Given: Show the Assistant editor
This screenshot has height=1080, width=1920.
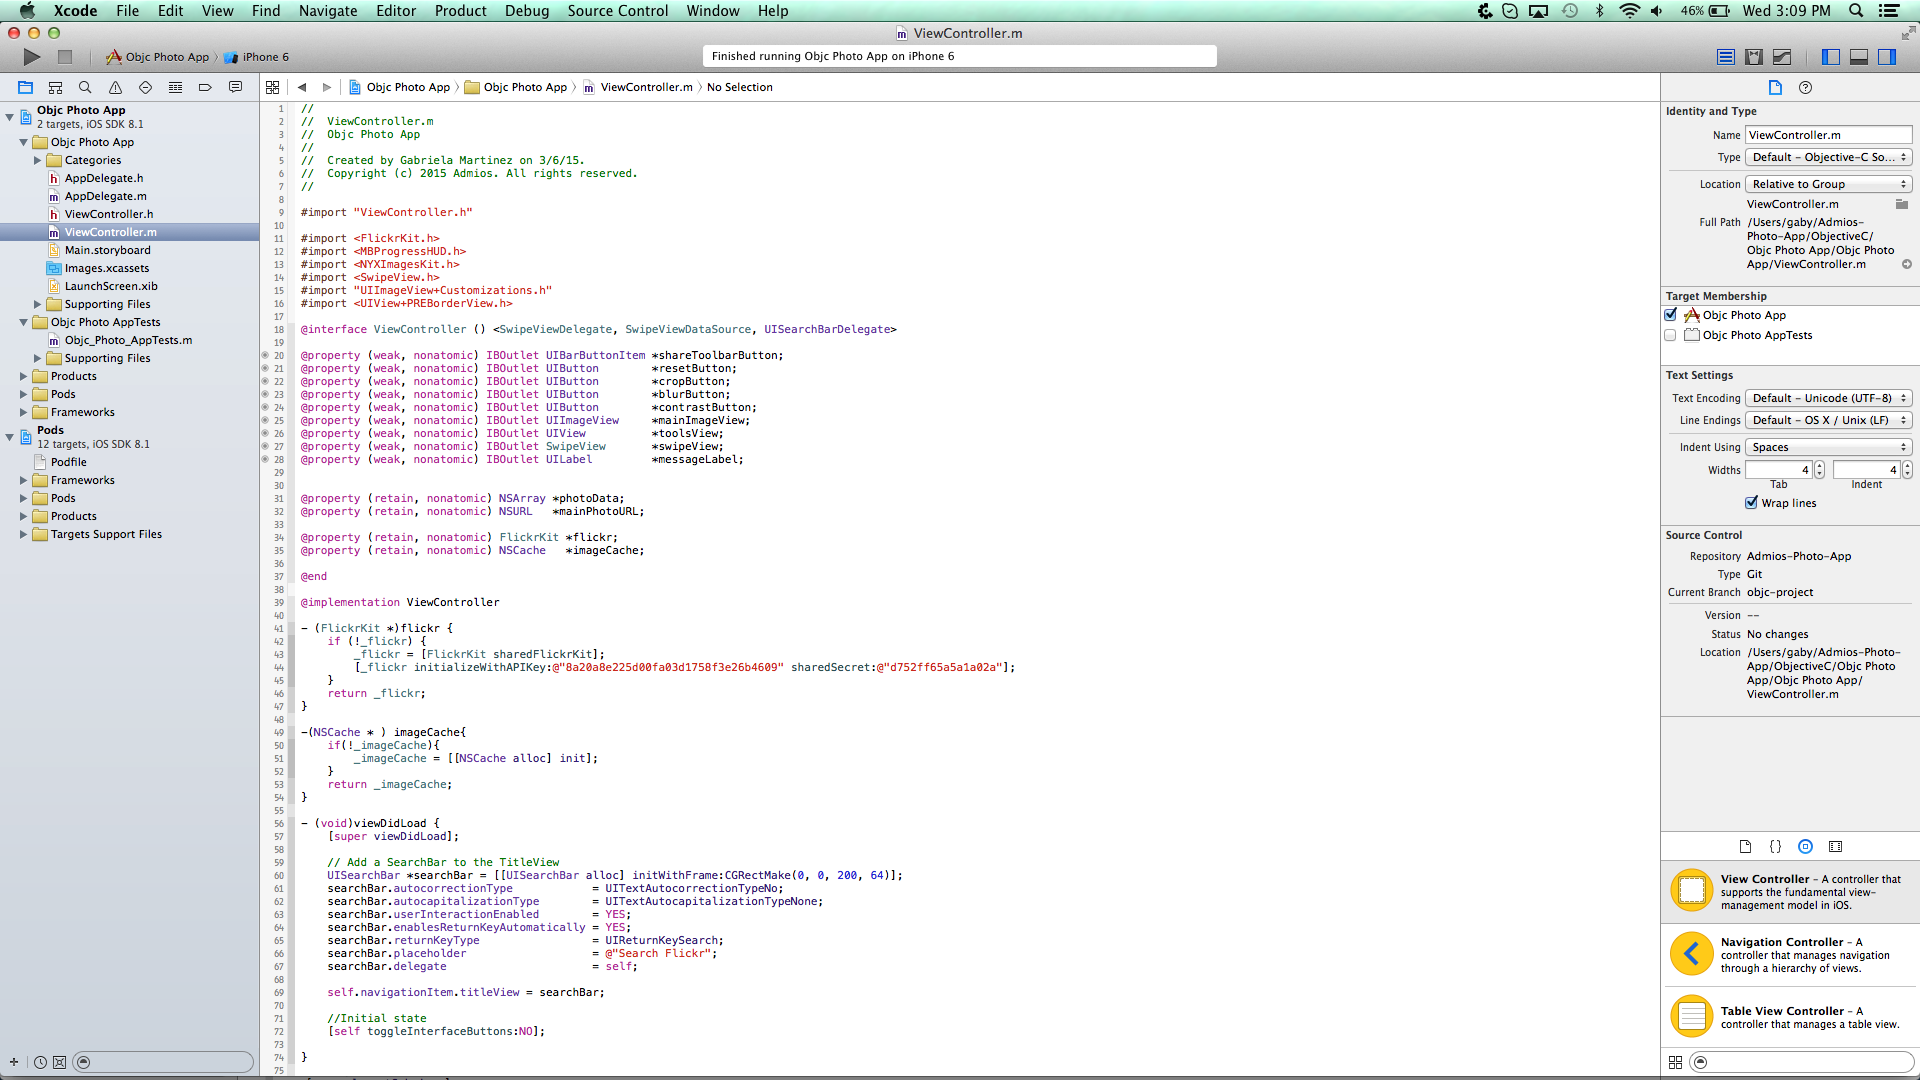Looking at the screenshot, I should click(1754, 57).
